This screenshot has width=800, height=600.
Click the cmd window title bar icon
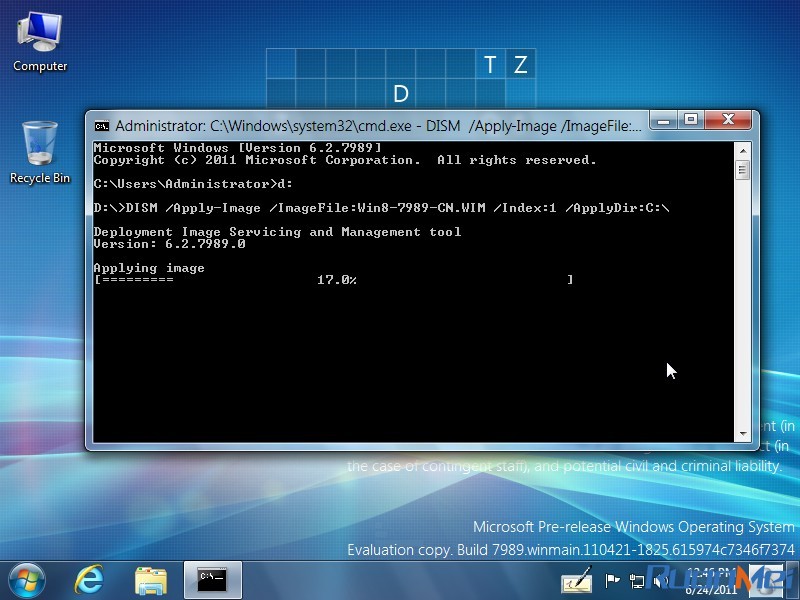tap(102, 126)
